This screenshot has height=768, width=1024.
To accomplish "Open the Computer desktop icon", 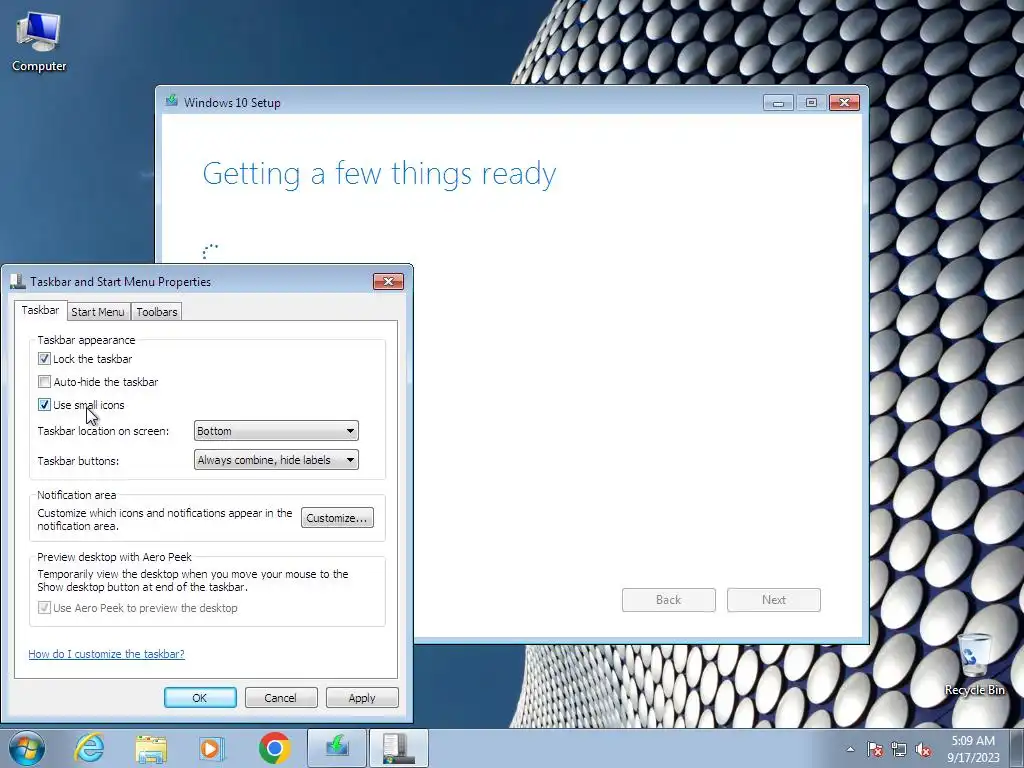I will 39,42.
